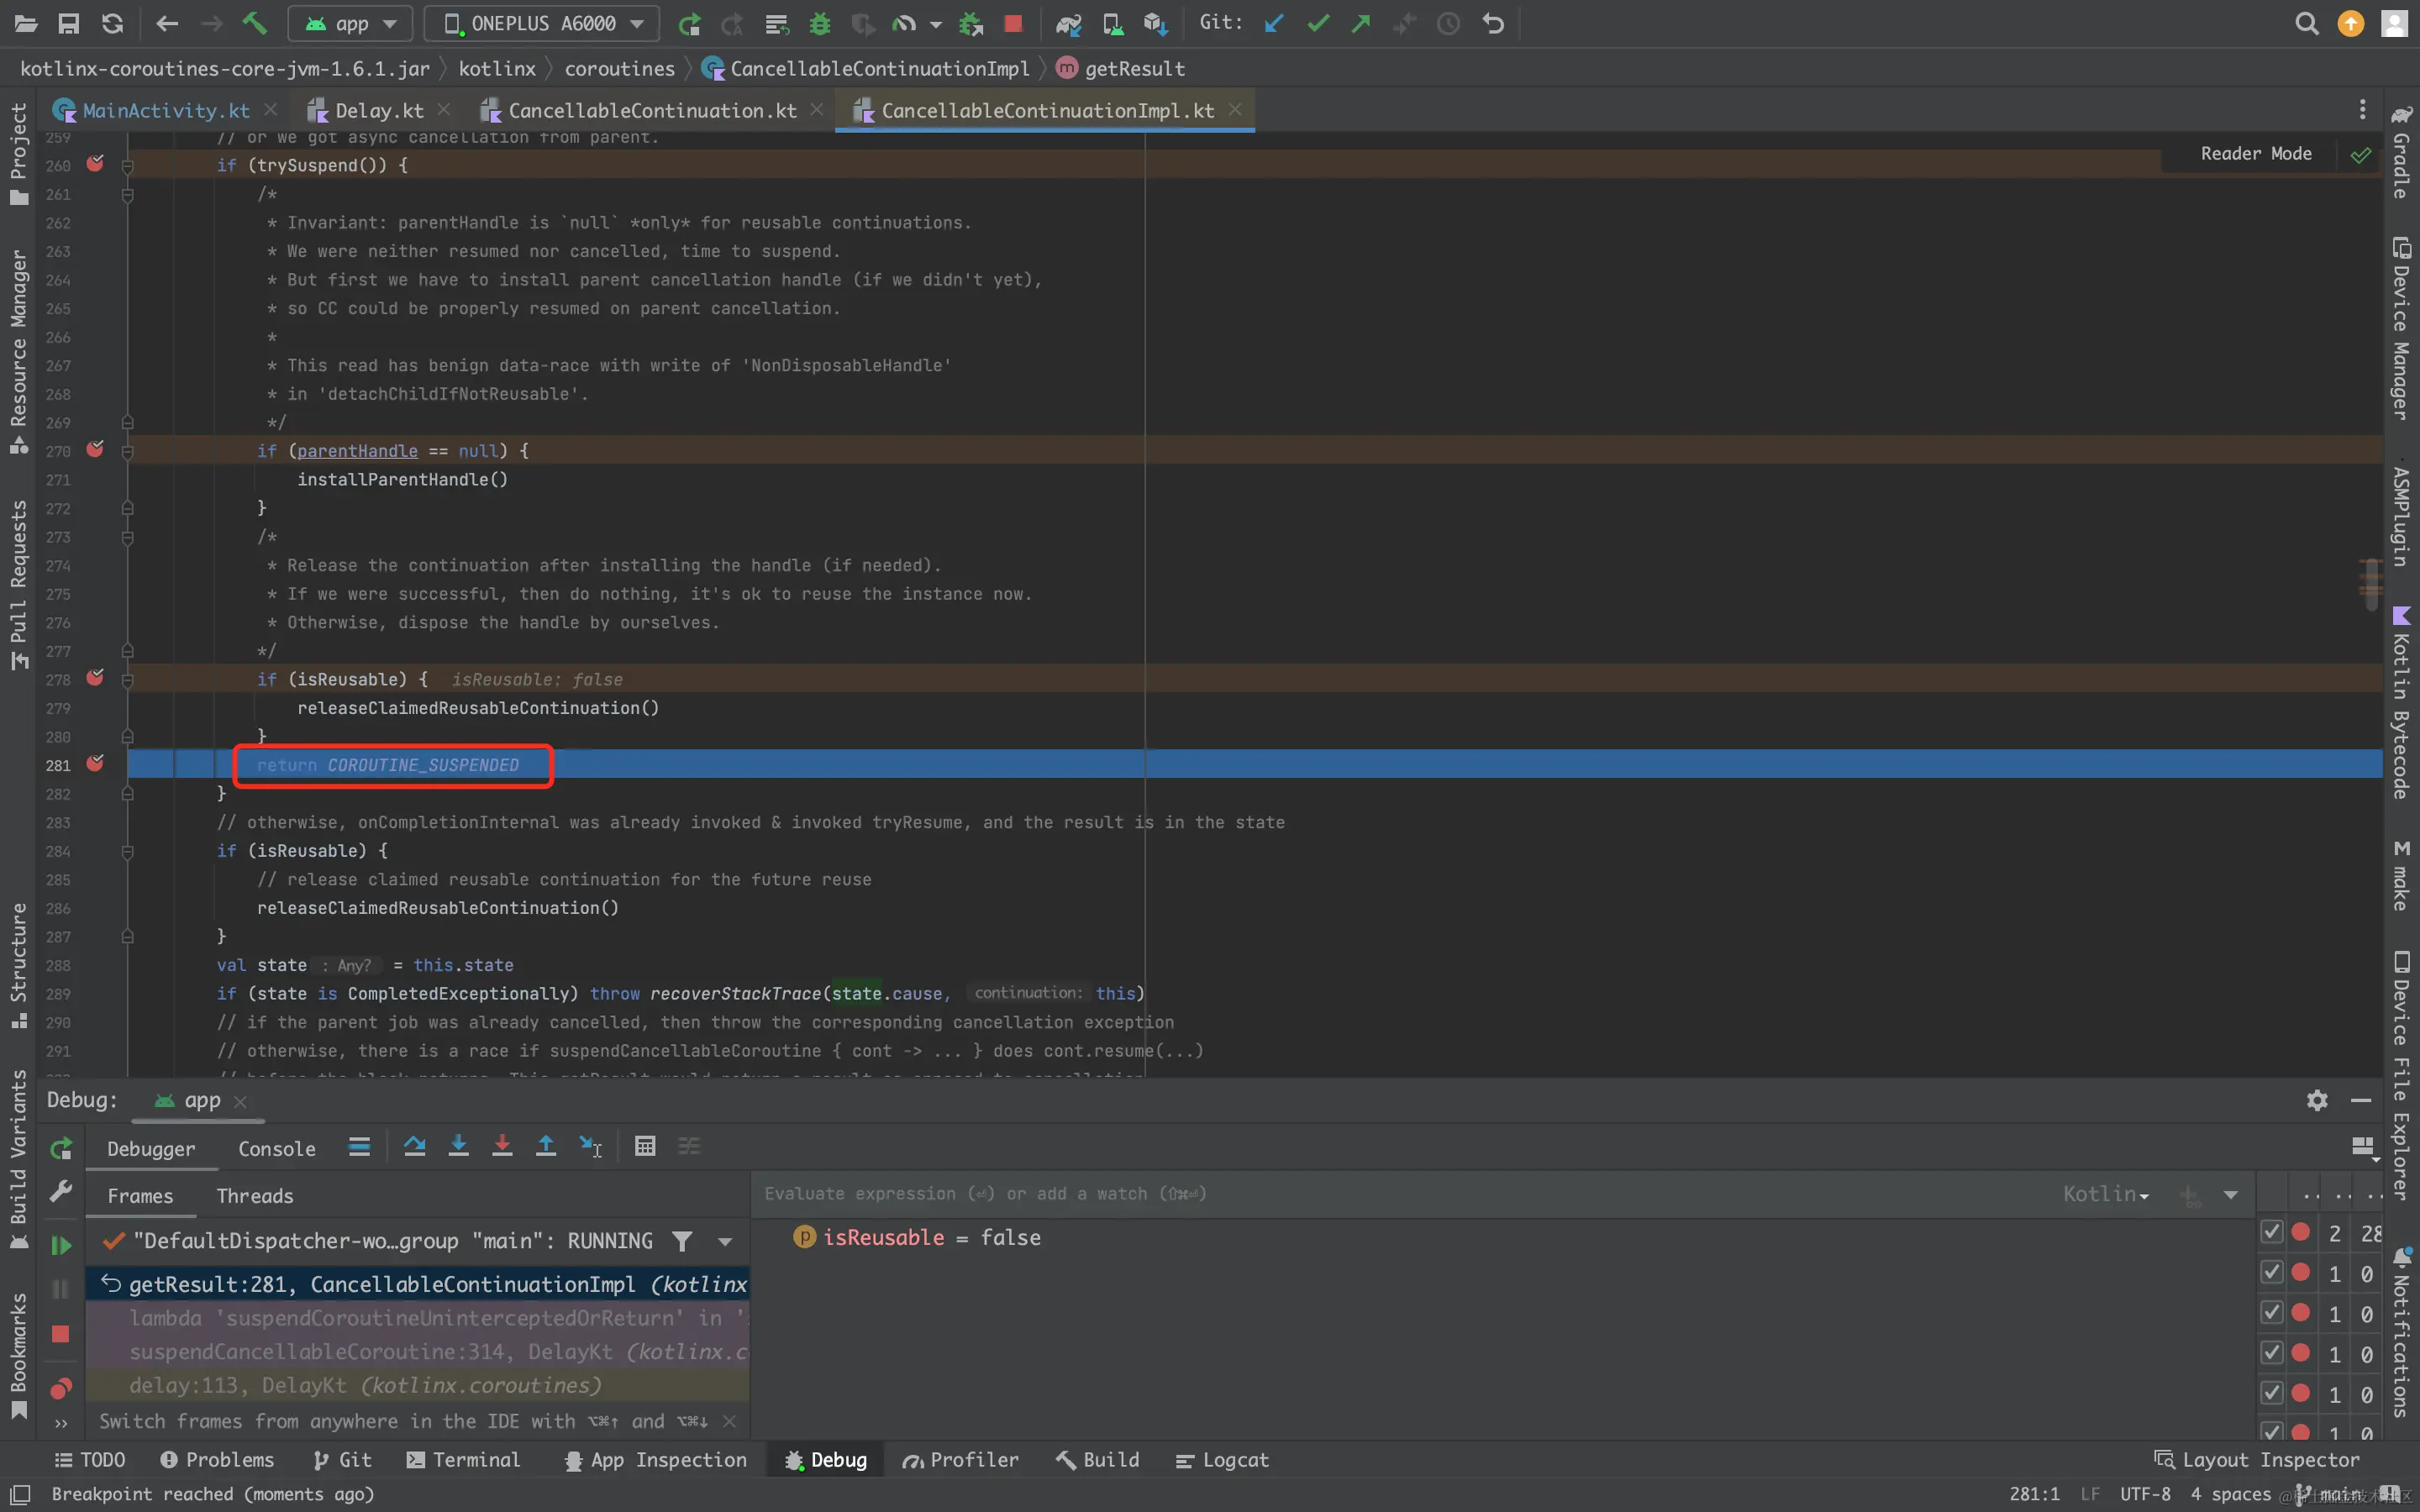The height and width of the screenshot is (1512, 2420).
Task: Expand more debugger actions chevron
Action: (x=61, y=1423)
